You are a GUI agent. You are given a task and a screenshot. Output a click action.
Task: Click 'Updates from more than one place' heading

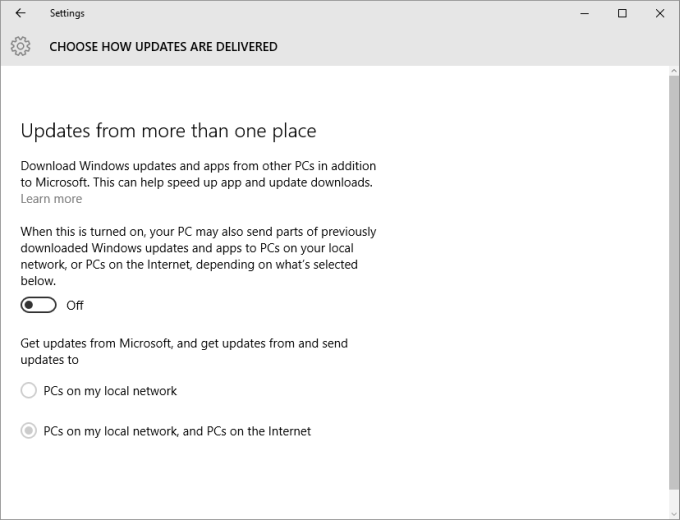(168, 131)
